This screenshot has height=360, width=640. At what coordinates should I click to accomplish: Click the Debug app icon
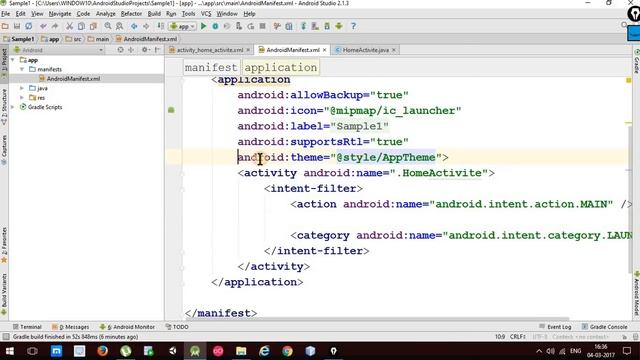coord(215,26)
